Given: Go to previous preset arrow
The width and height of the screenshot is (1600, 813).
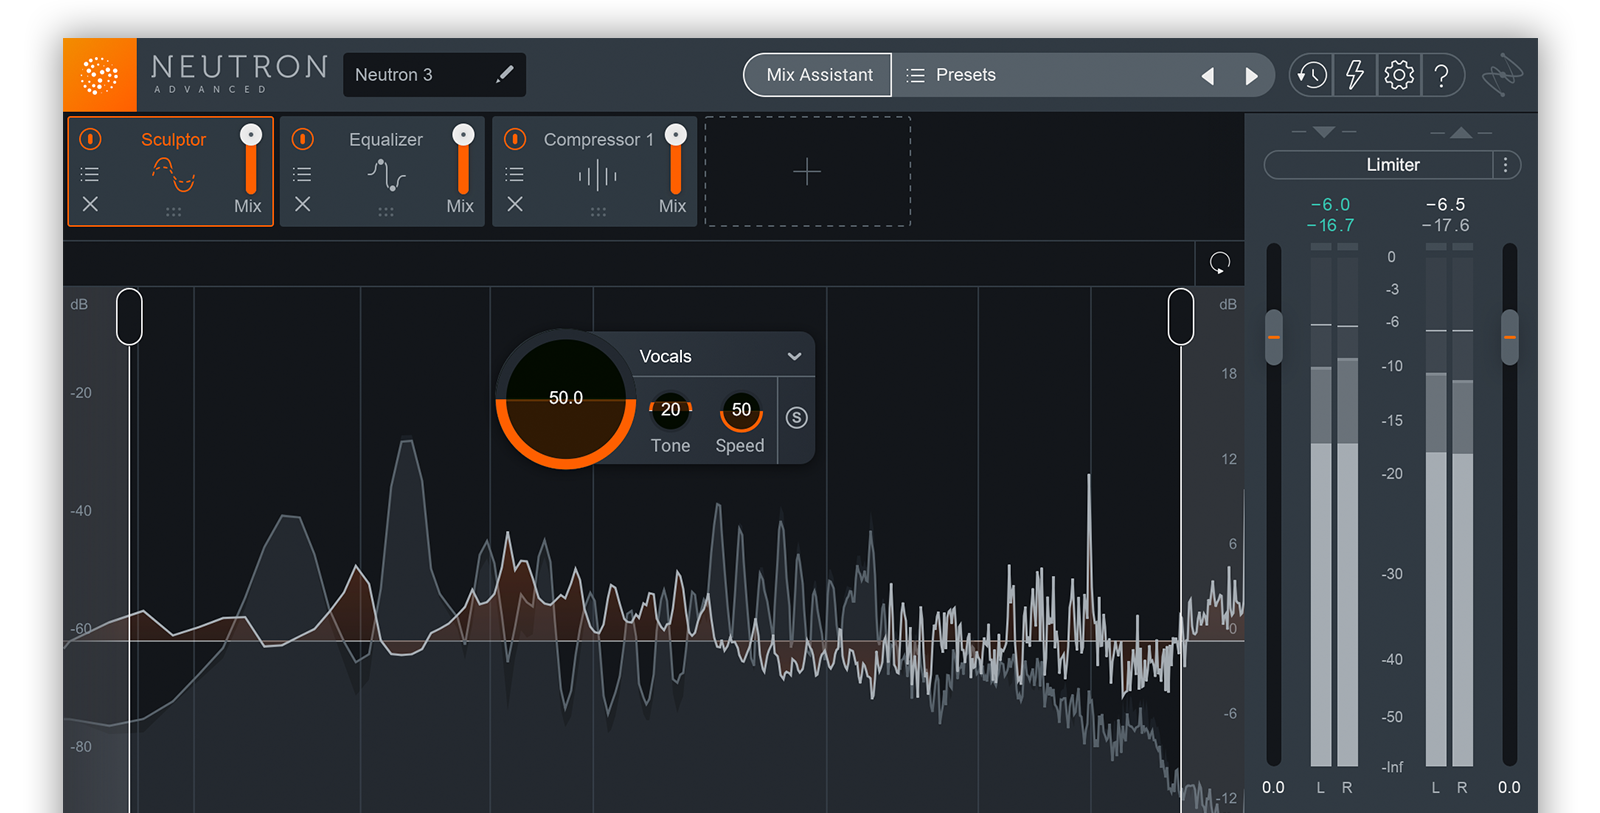Looking at the screenshot, I should [1208, 76].
